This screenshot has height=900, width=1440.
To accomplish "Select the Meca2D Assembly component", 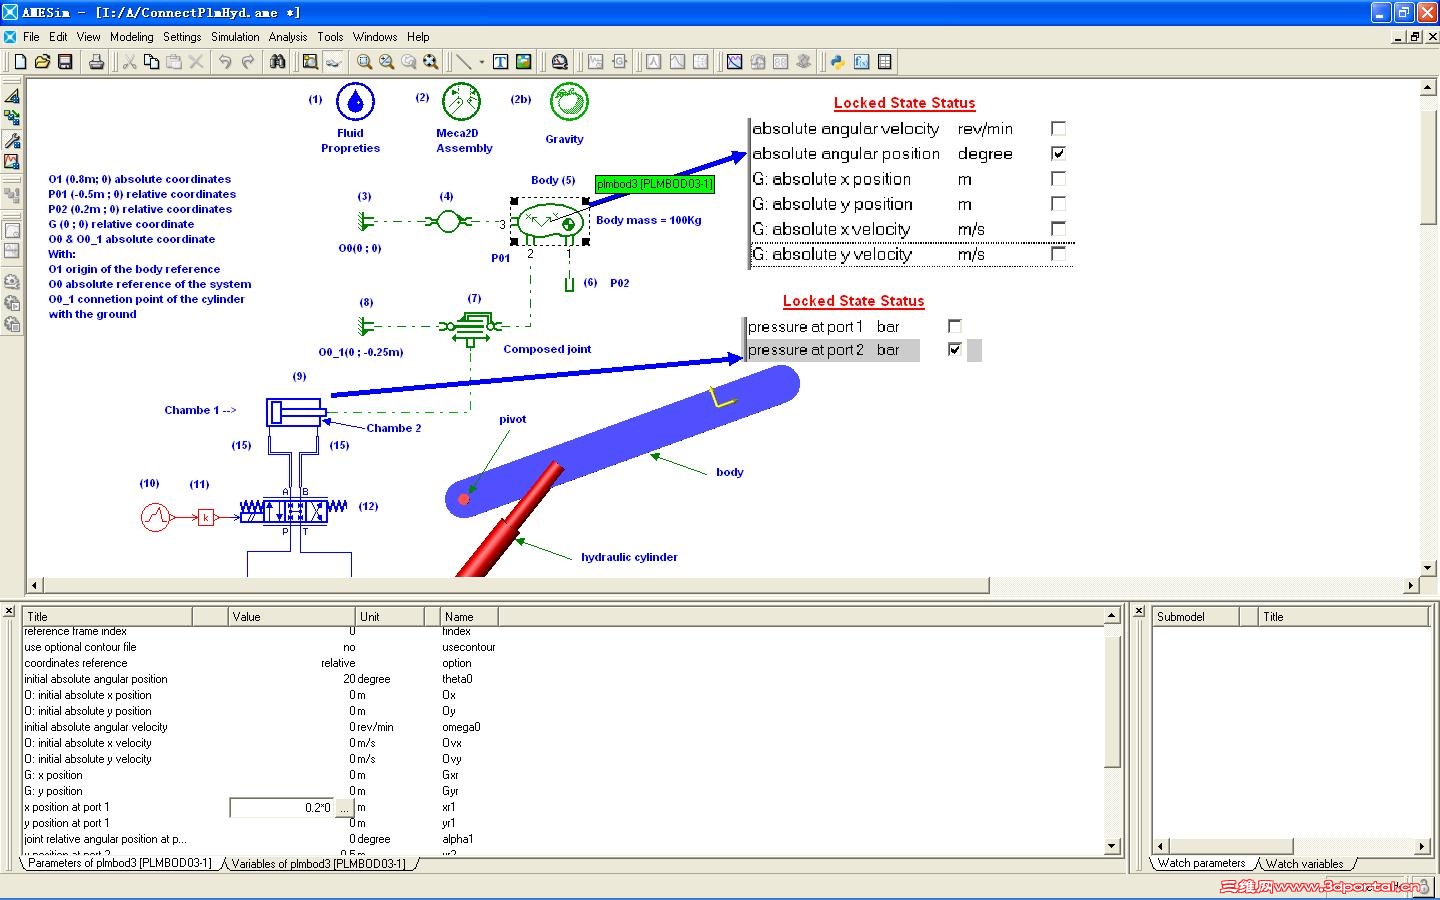I will [x=461, y=102].
